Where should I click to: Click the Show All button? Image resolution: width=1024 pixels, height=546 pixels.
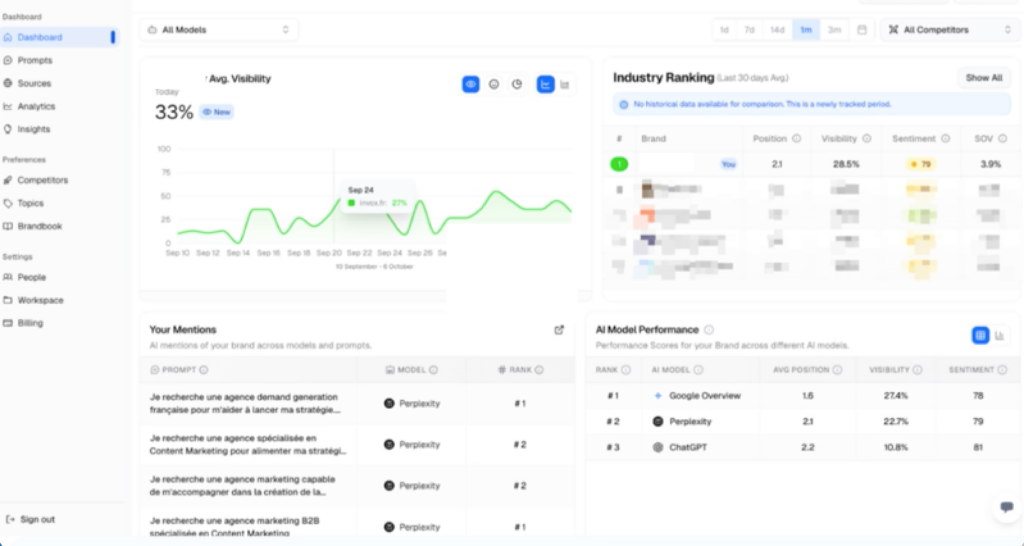[984, 77]
